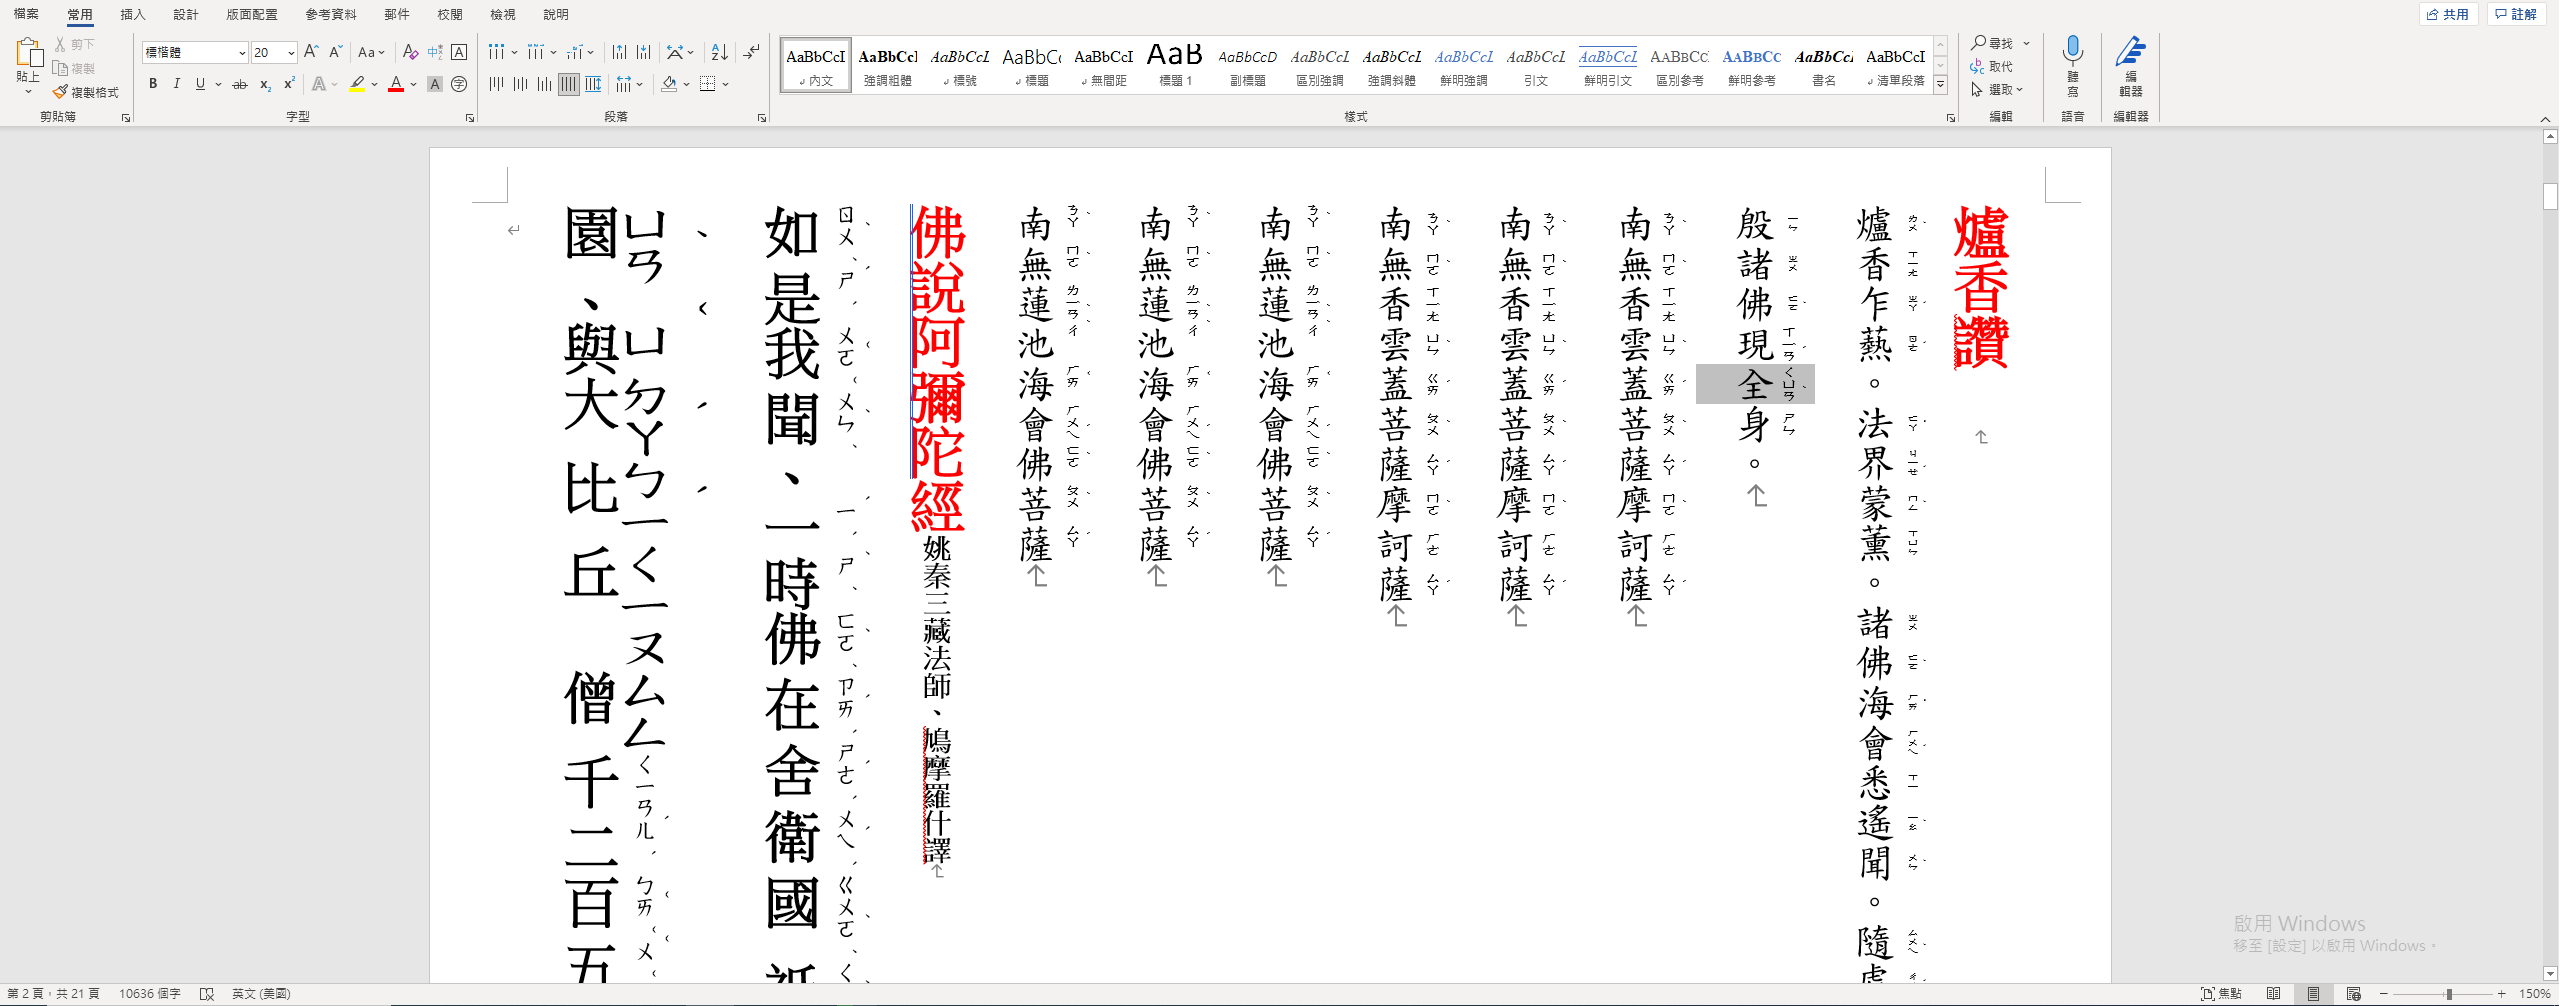
Task: Switch to Read Mode view in status bar
Action: (x=2274, y=994)
